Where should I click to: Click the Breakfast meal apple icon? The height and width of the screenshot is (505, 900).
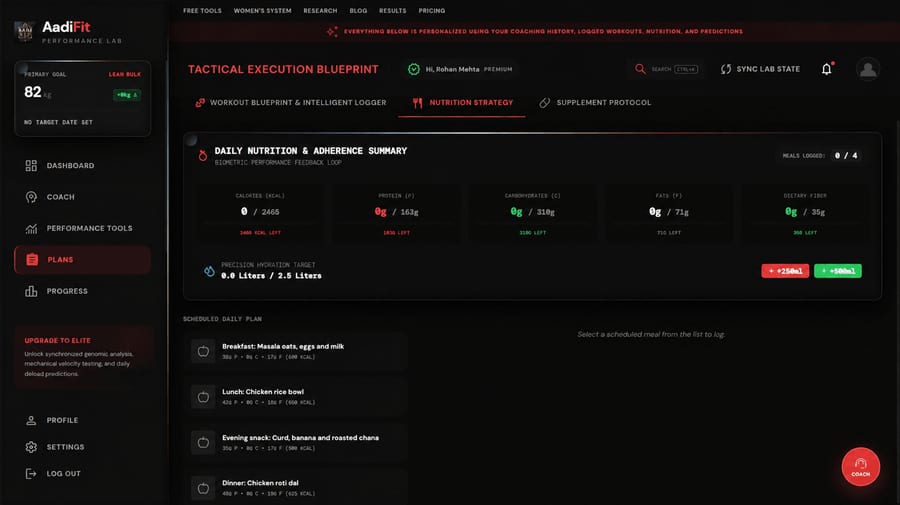point(203,351)
